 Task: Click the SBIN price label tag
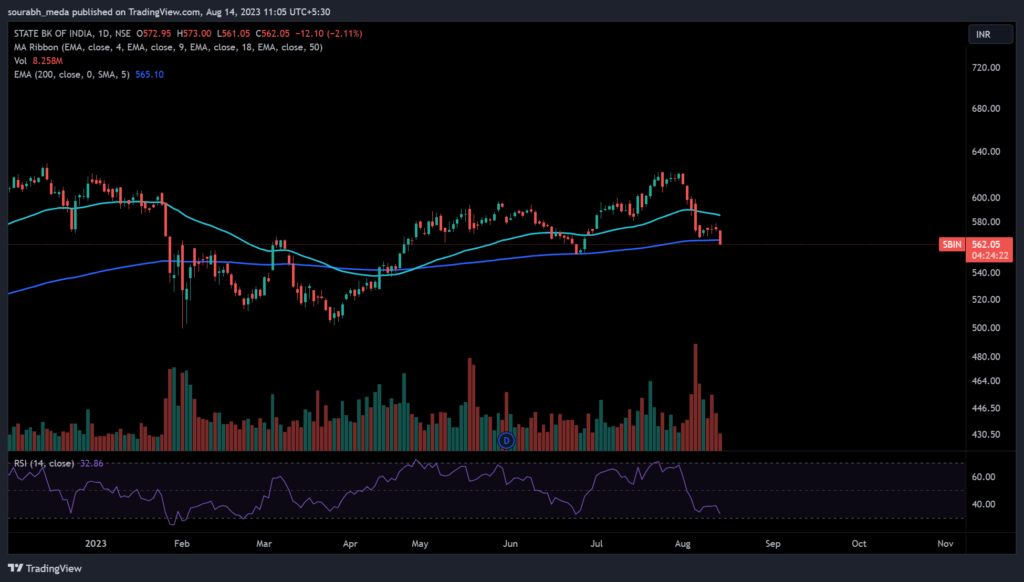[x=952, y=244]
